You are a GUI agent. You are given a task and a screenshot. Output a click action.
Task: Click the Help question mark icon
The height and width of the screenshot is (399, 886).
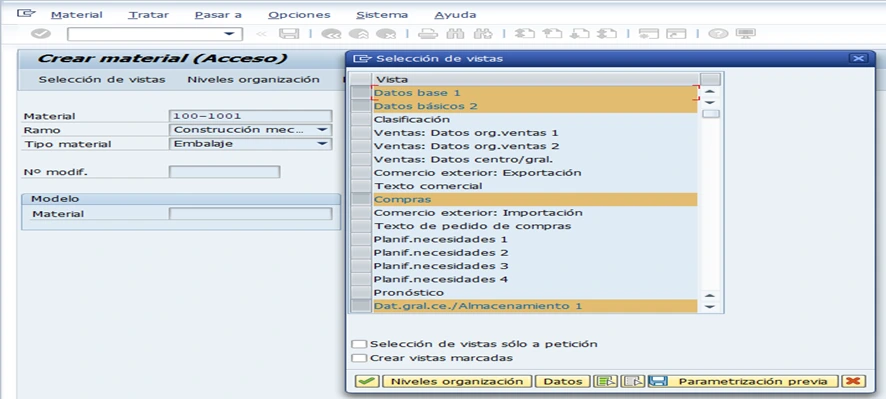718,34
